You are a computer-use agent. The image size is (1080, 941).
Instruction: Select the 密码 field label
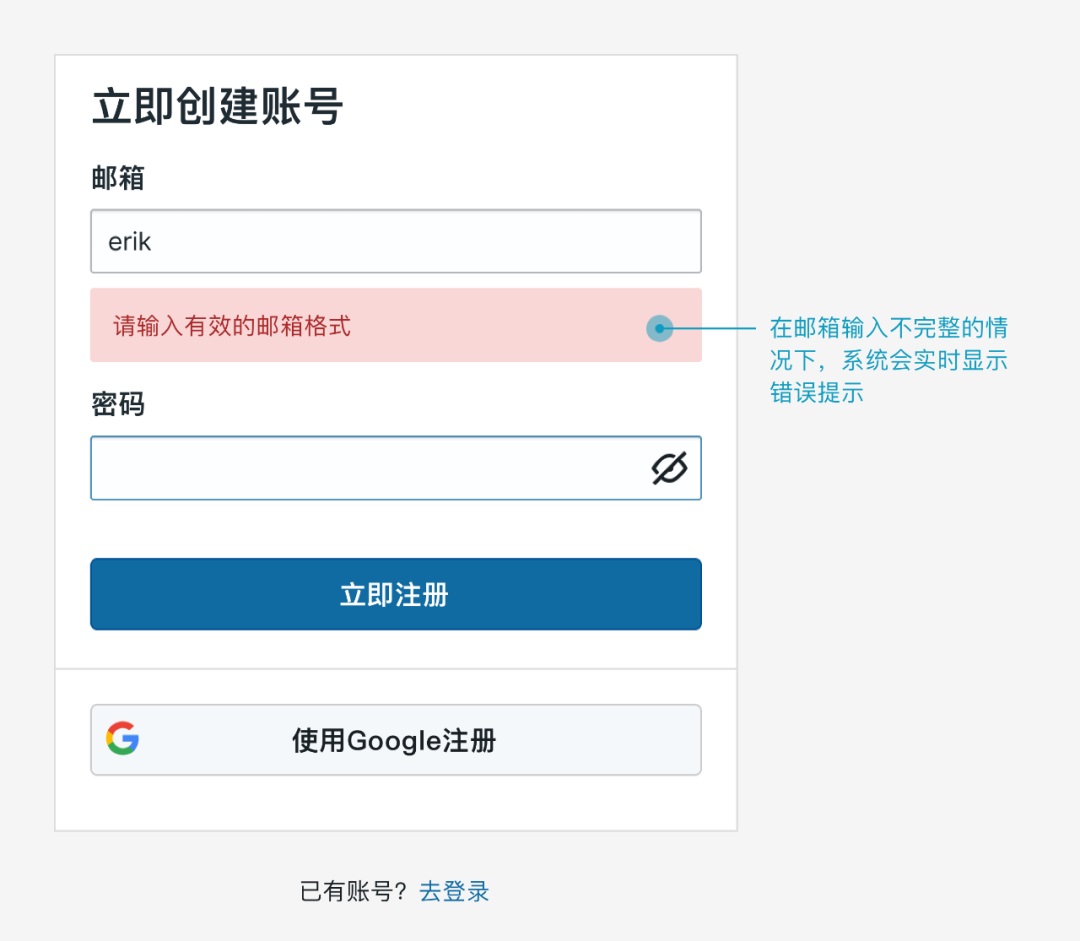[117, 404]
